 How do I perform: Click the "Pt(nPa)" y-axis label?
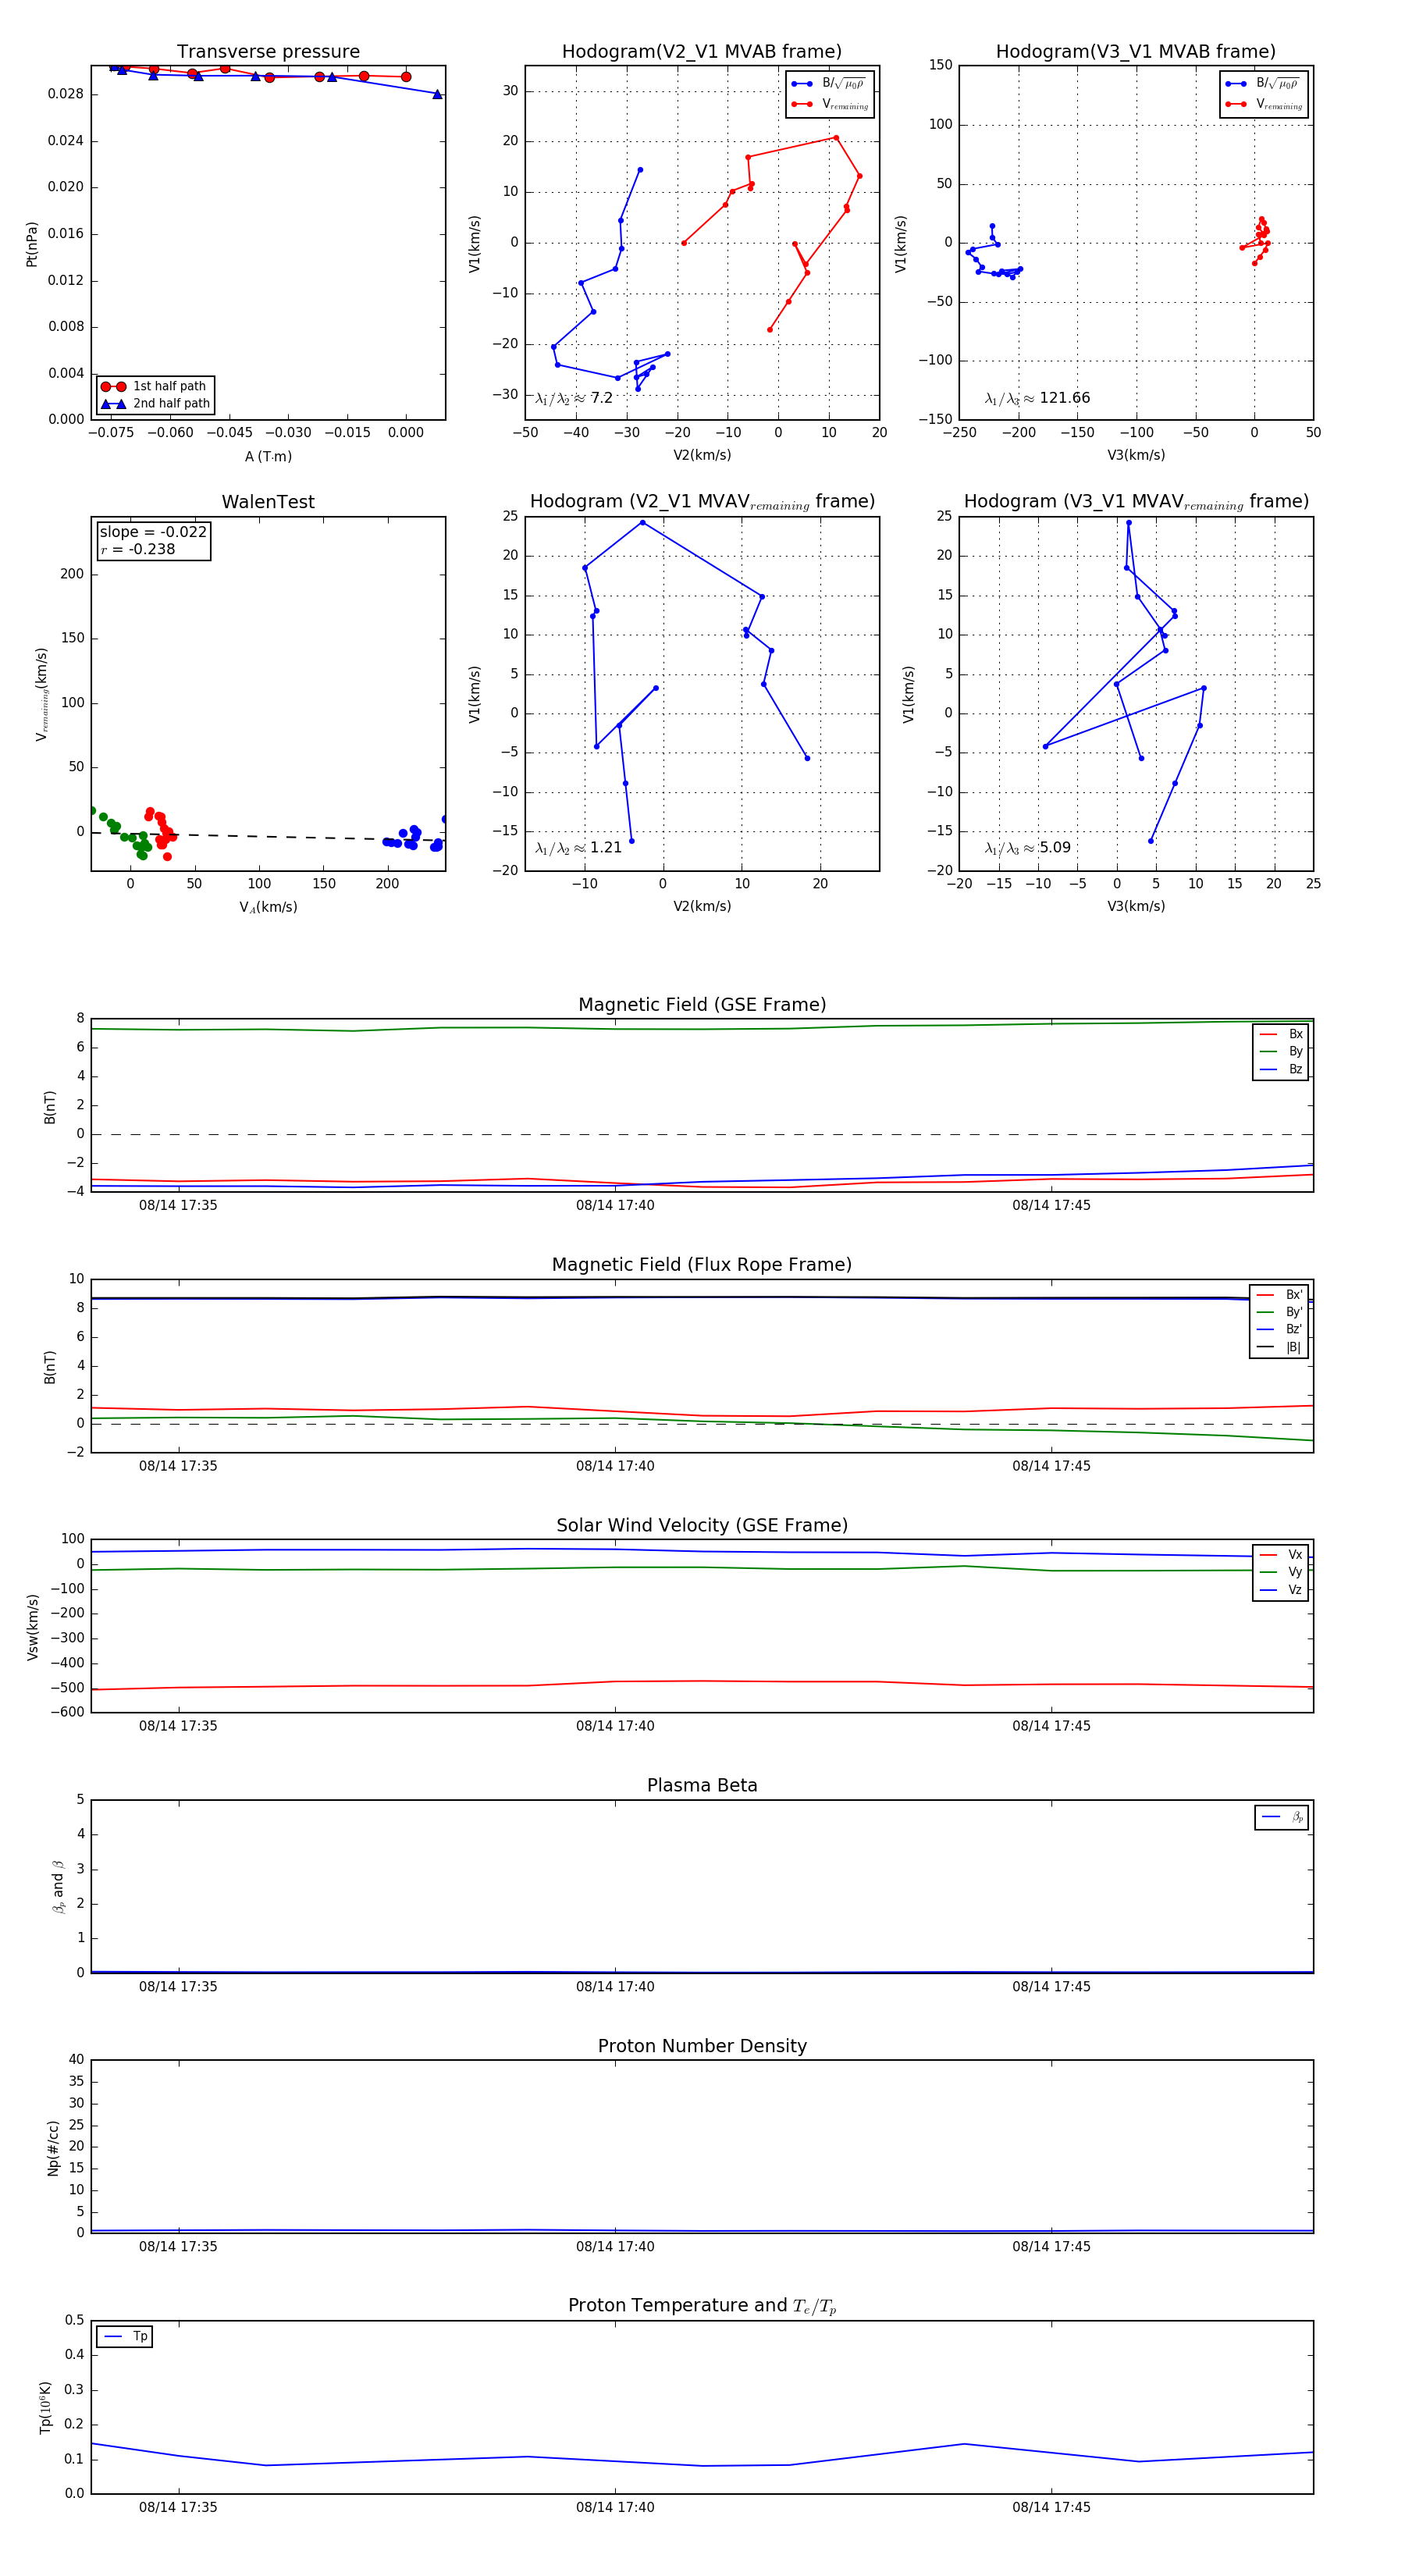(x=32, y=243)
